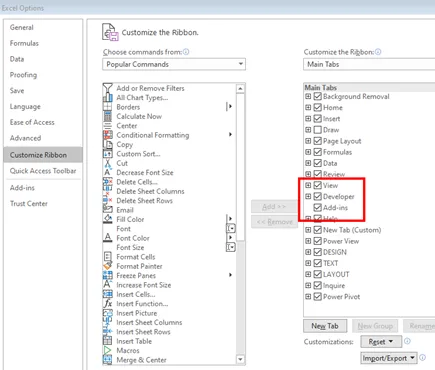Expand the View tab tree node
The image size is (435, 370).
[308, 185]
